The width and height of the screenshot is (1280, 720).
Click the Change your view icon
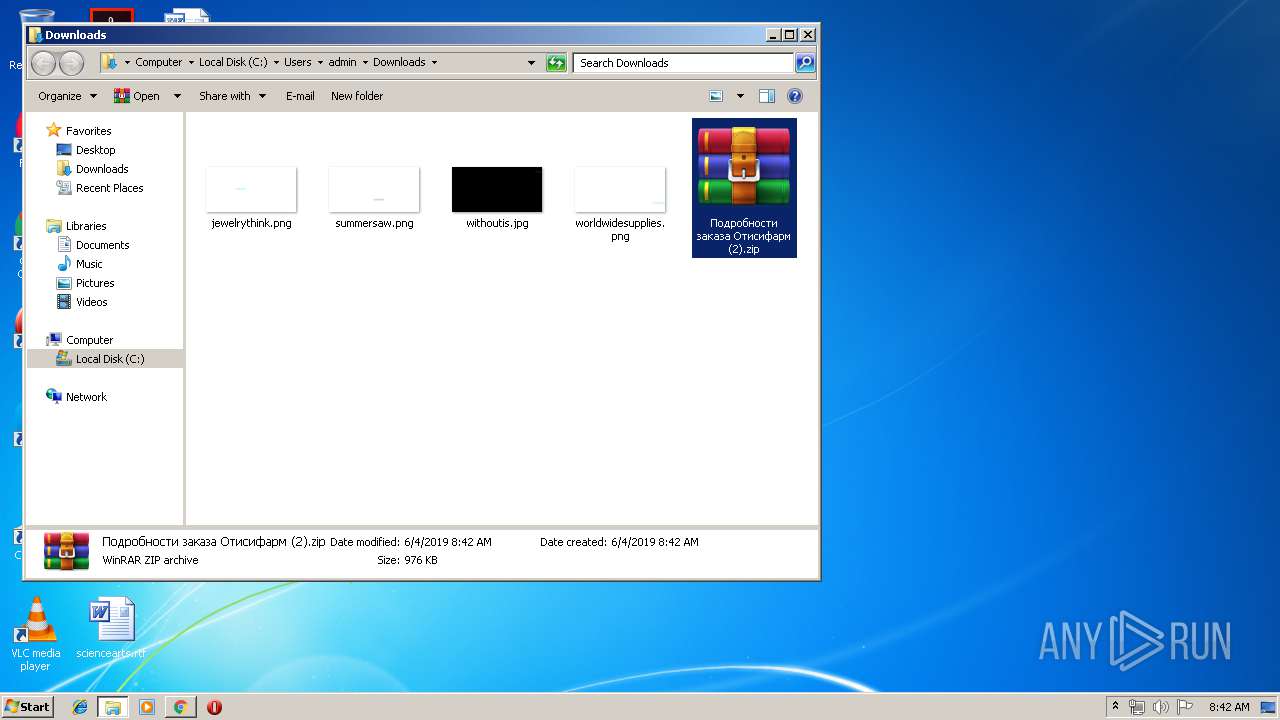[716, 96]
